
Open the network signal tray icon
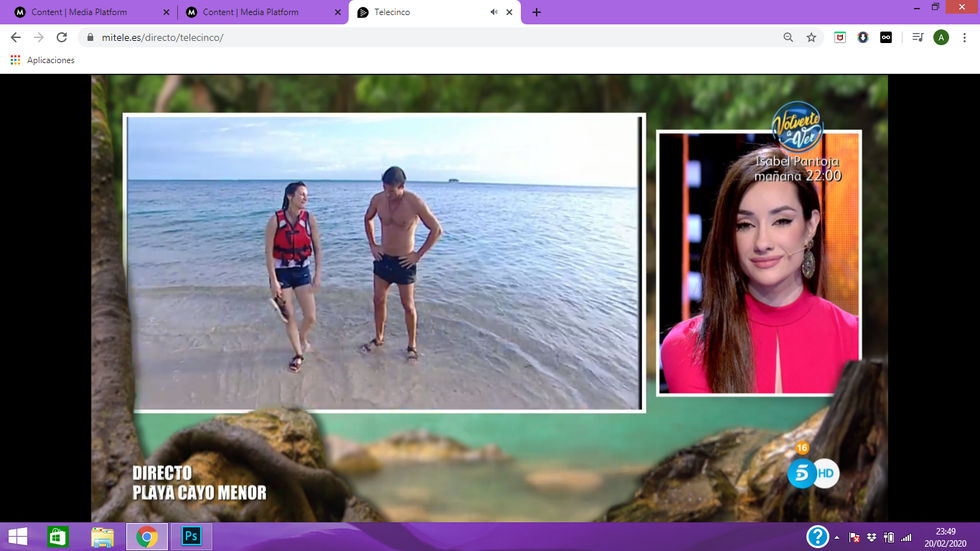(906, 537)
